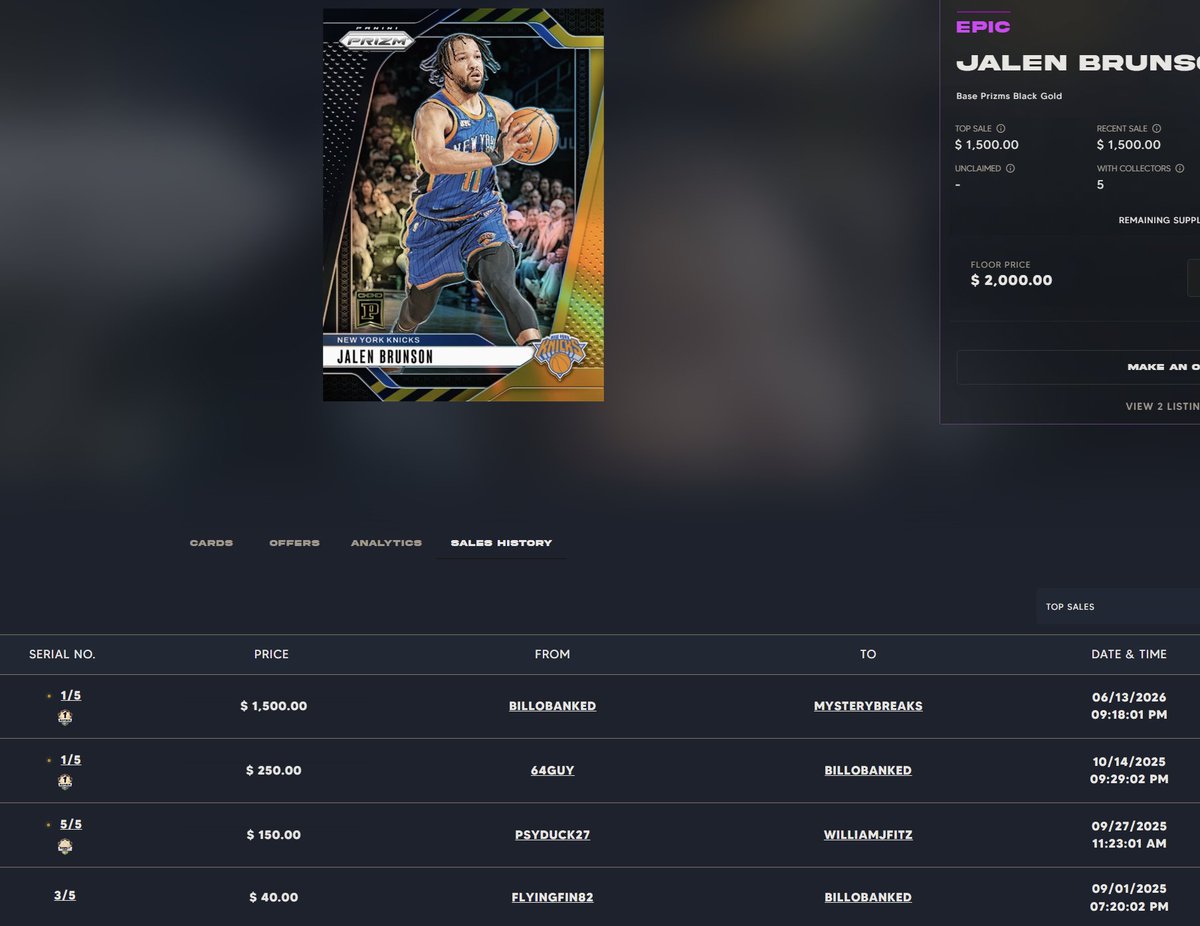Click the JALEN BRUNSON title heading
Screen dimensions: 1200x926
(x=1078, y=63)
